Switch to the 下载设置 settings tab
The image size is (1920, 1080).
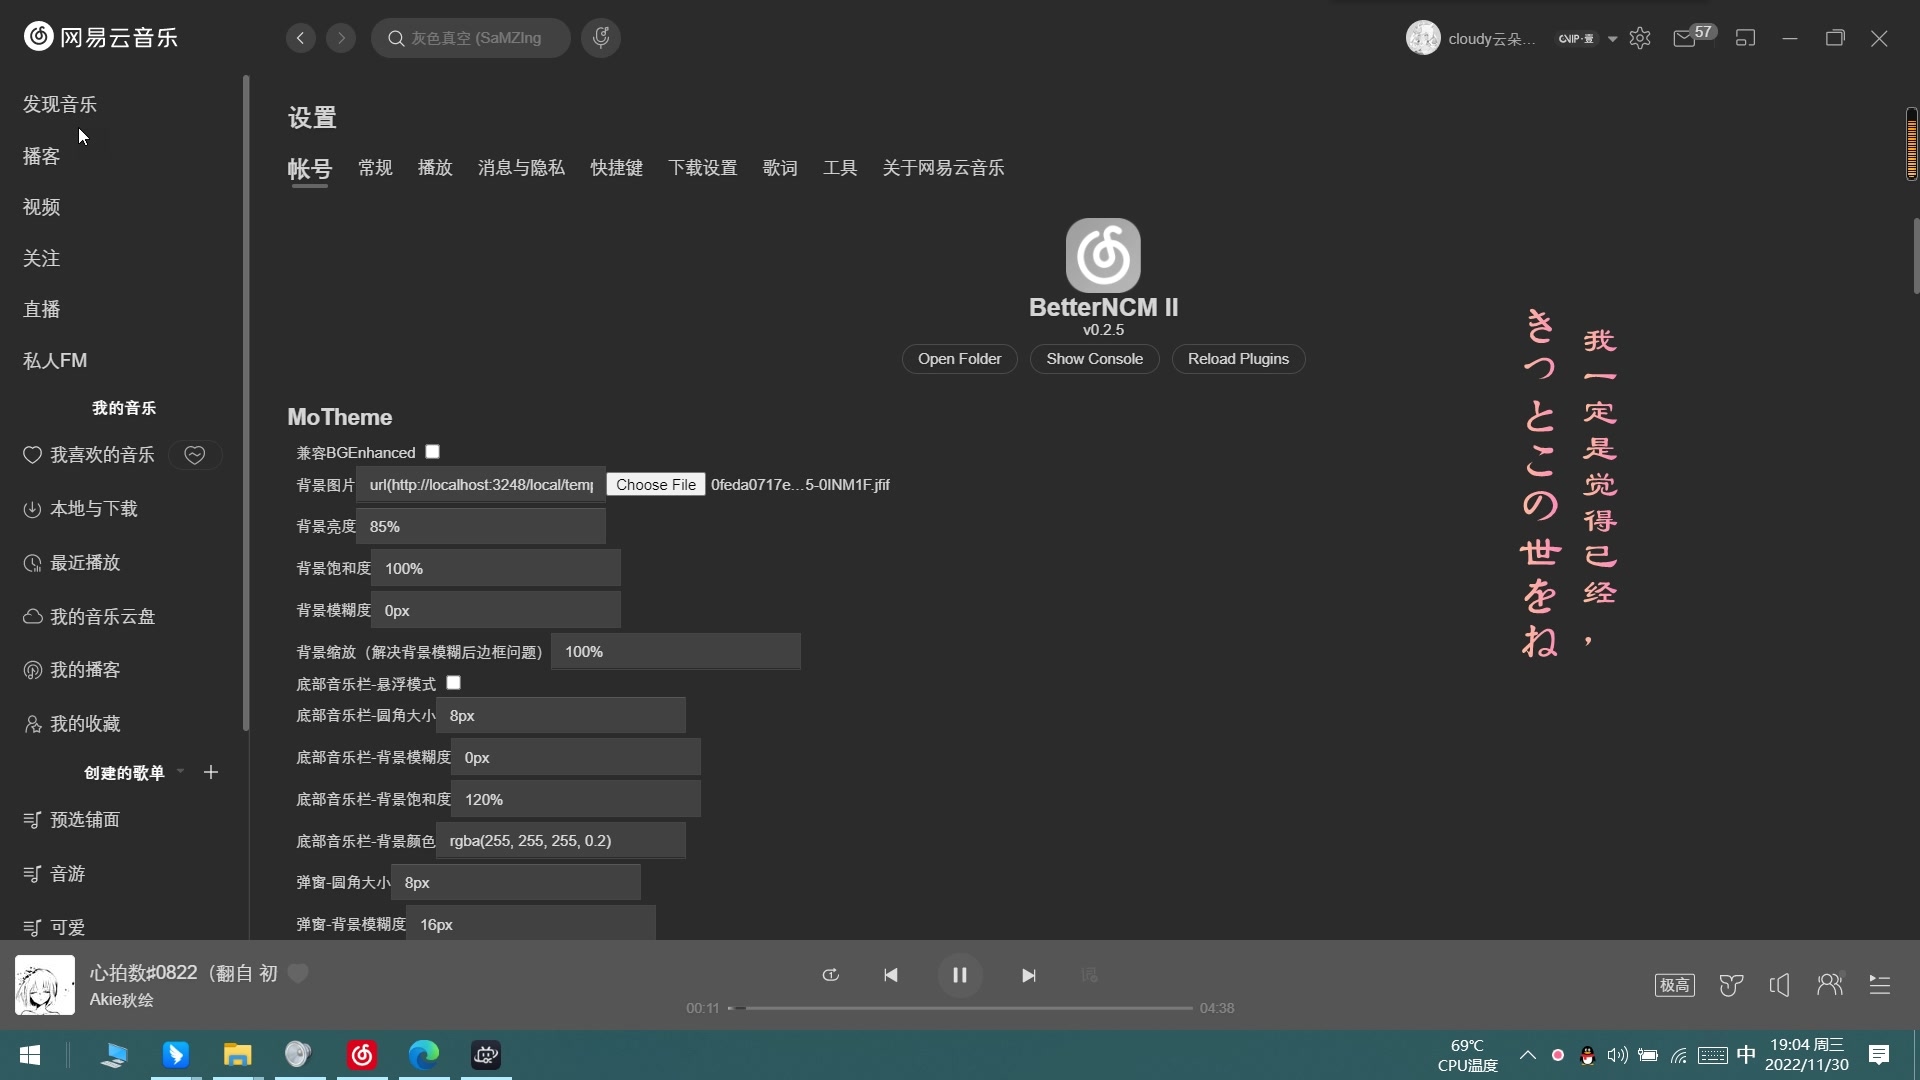(x=703, y=168)
